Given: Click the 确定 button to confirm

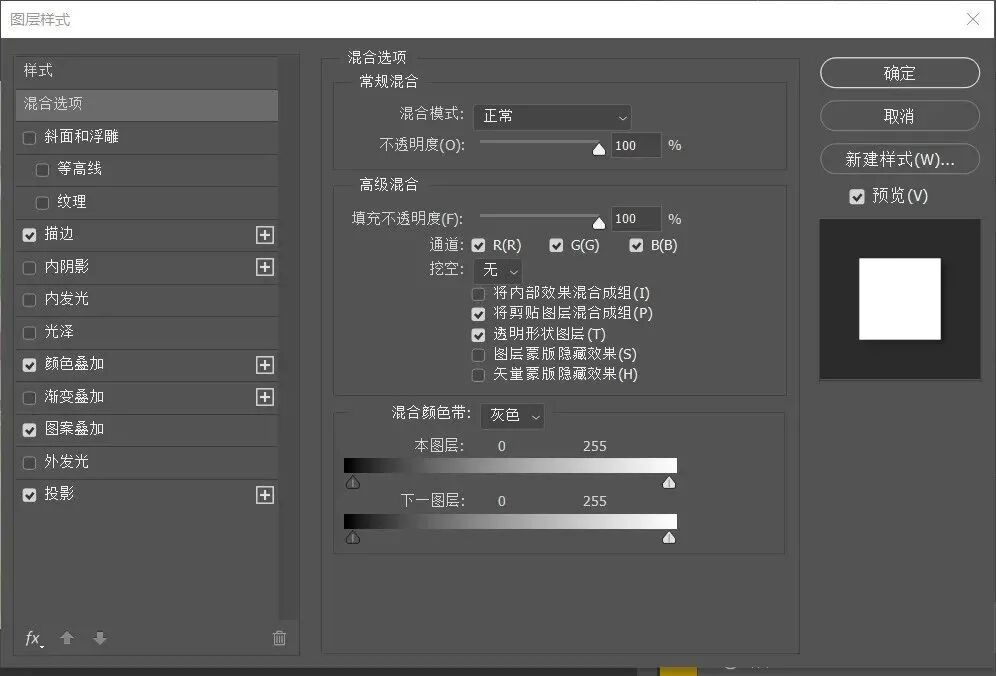Looking at the screenshot, I should tap(899, 72).
